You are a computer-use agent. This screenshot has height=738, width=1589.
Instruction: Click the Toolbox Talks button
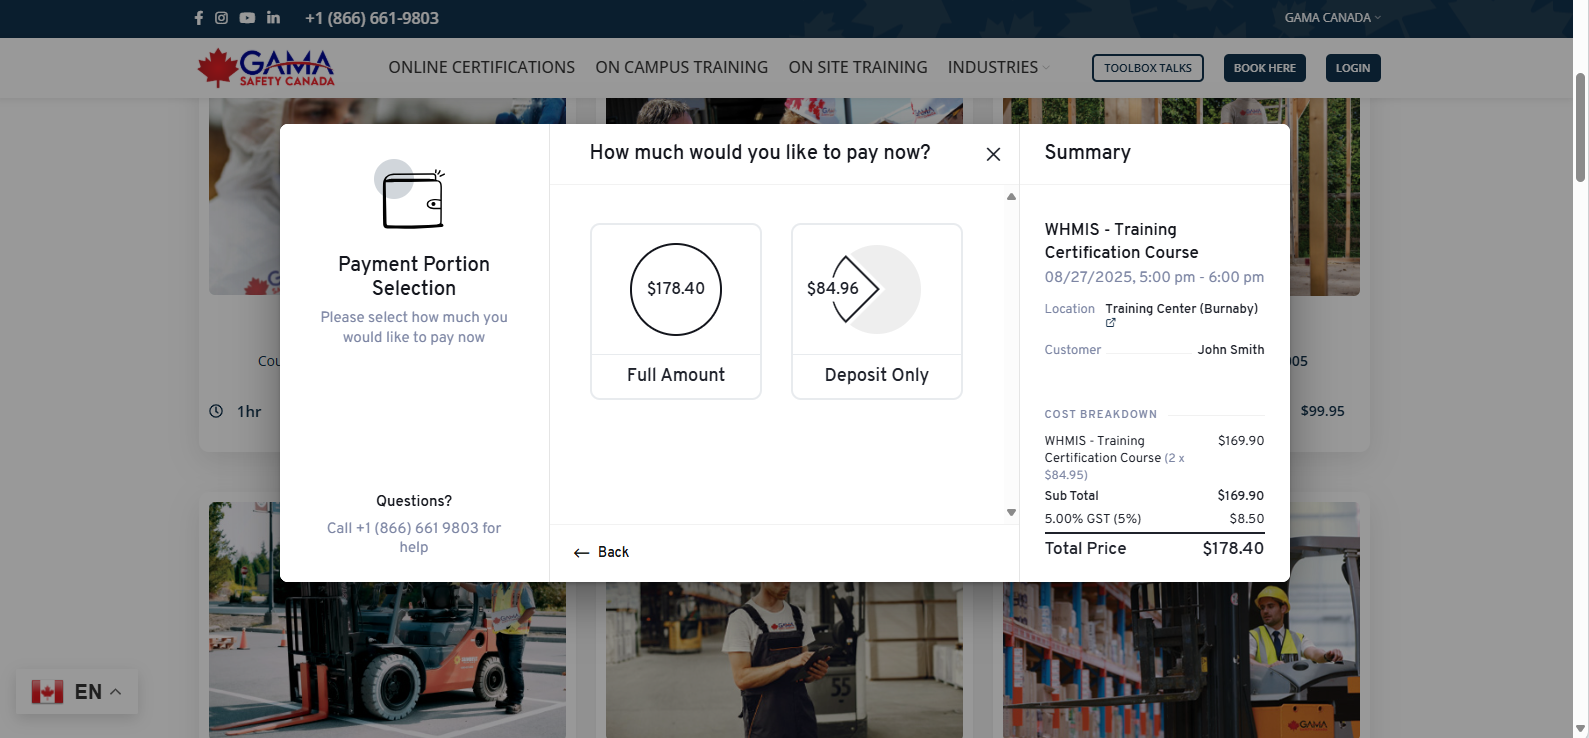[x=1147, y=68]
